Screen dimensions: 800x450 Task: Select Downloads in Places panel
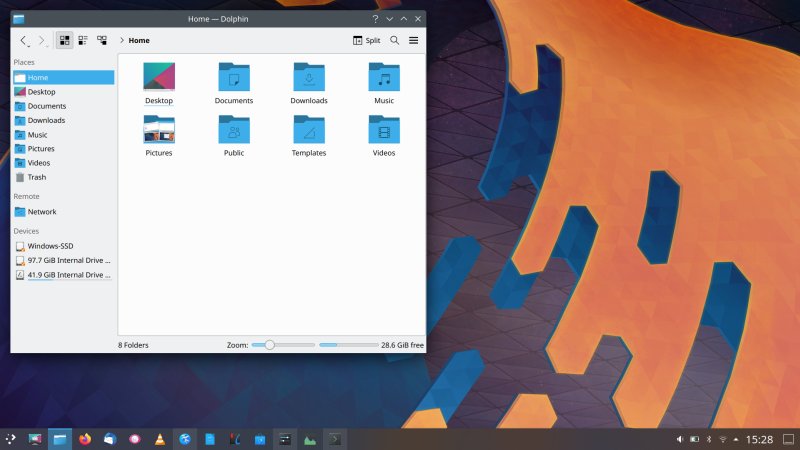[63, 120]
